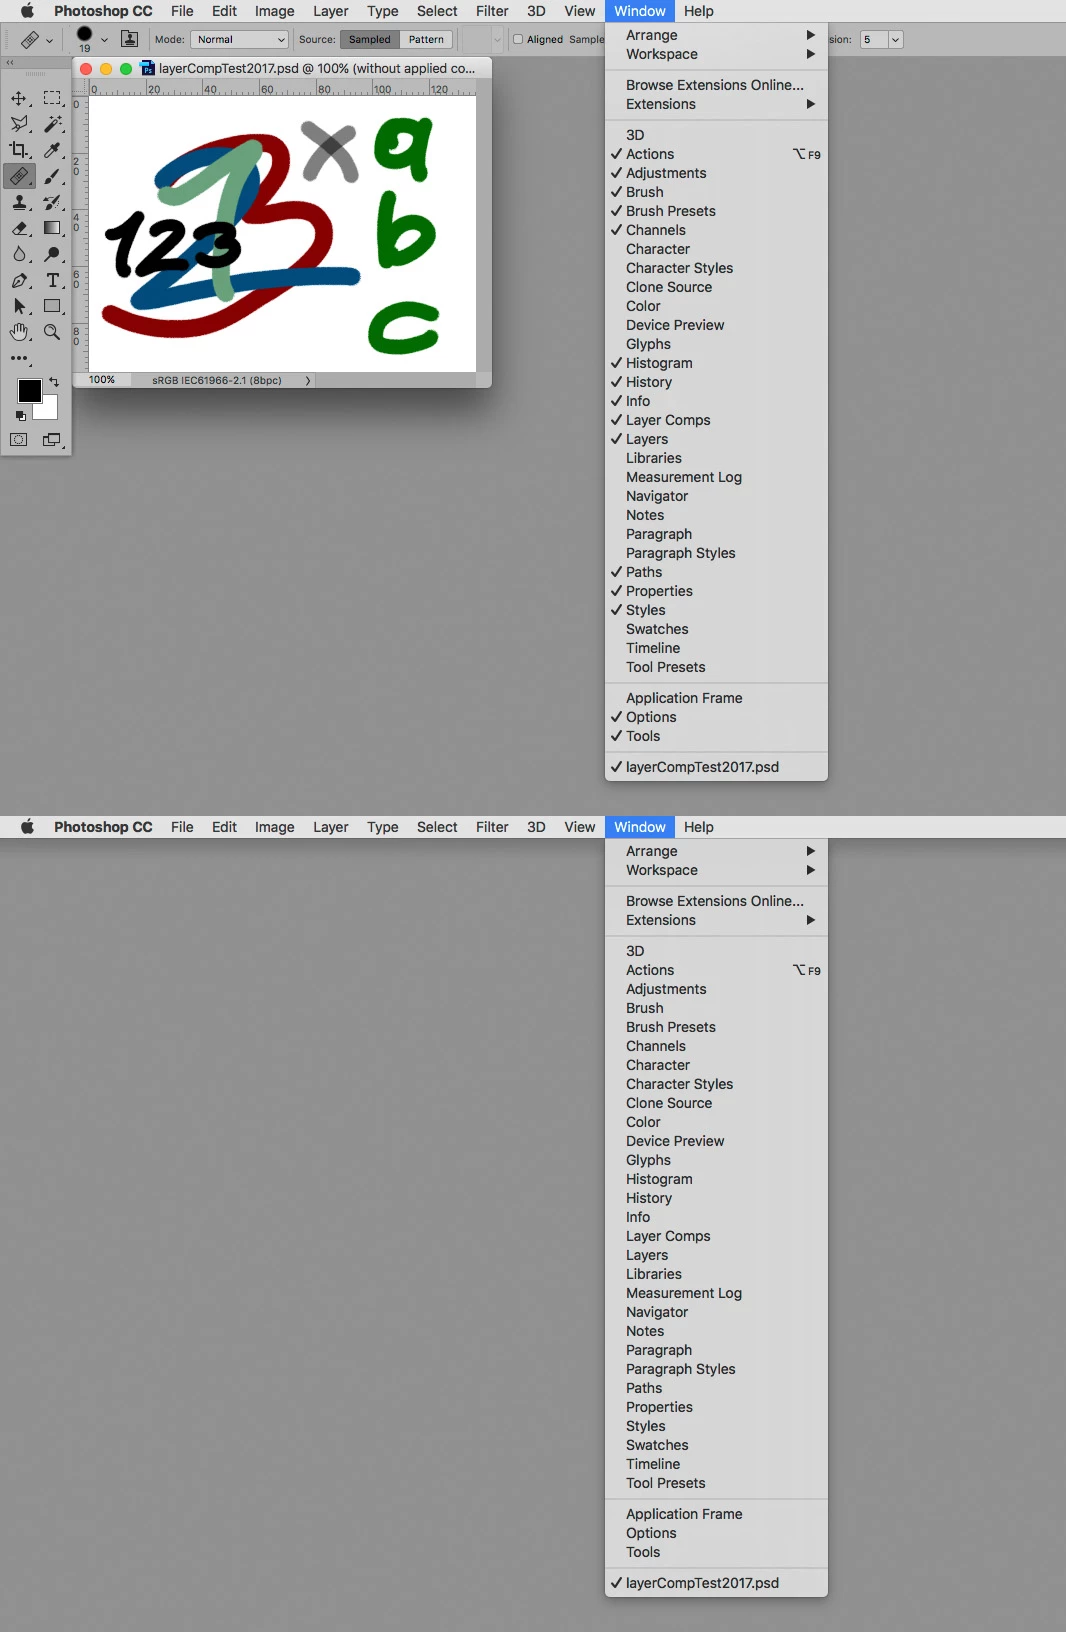1066x1632 pixels.
Task: Change screen mode icon
Action: click(x=52, y=440)
